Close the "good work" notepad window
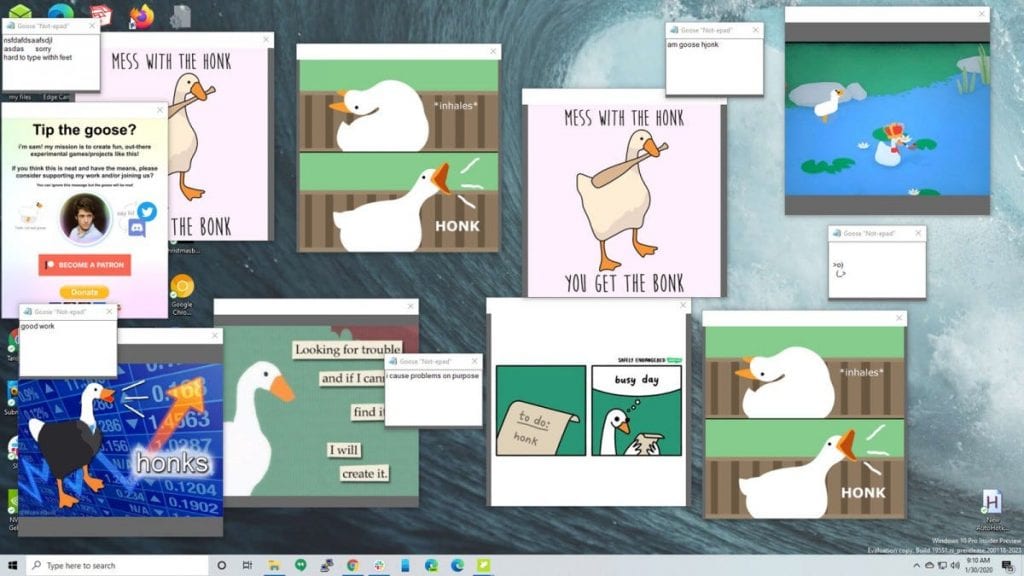1024x576 pixels. pyautogui.click(x=109, y=312)
